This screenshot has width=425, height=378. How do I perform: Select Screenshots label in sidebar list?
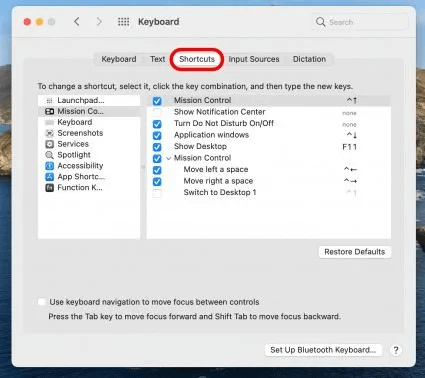(x=80, y=133)
